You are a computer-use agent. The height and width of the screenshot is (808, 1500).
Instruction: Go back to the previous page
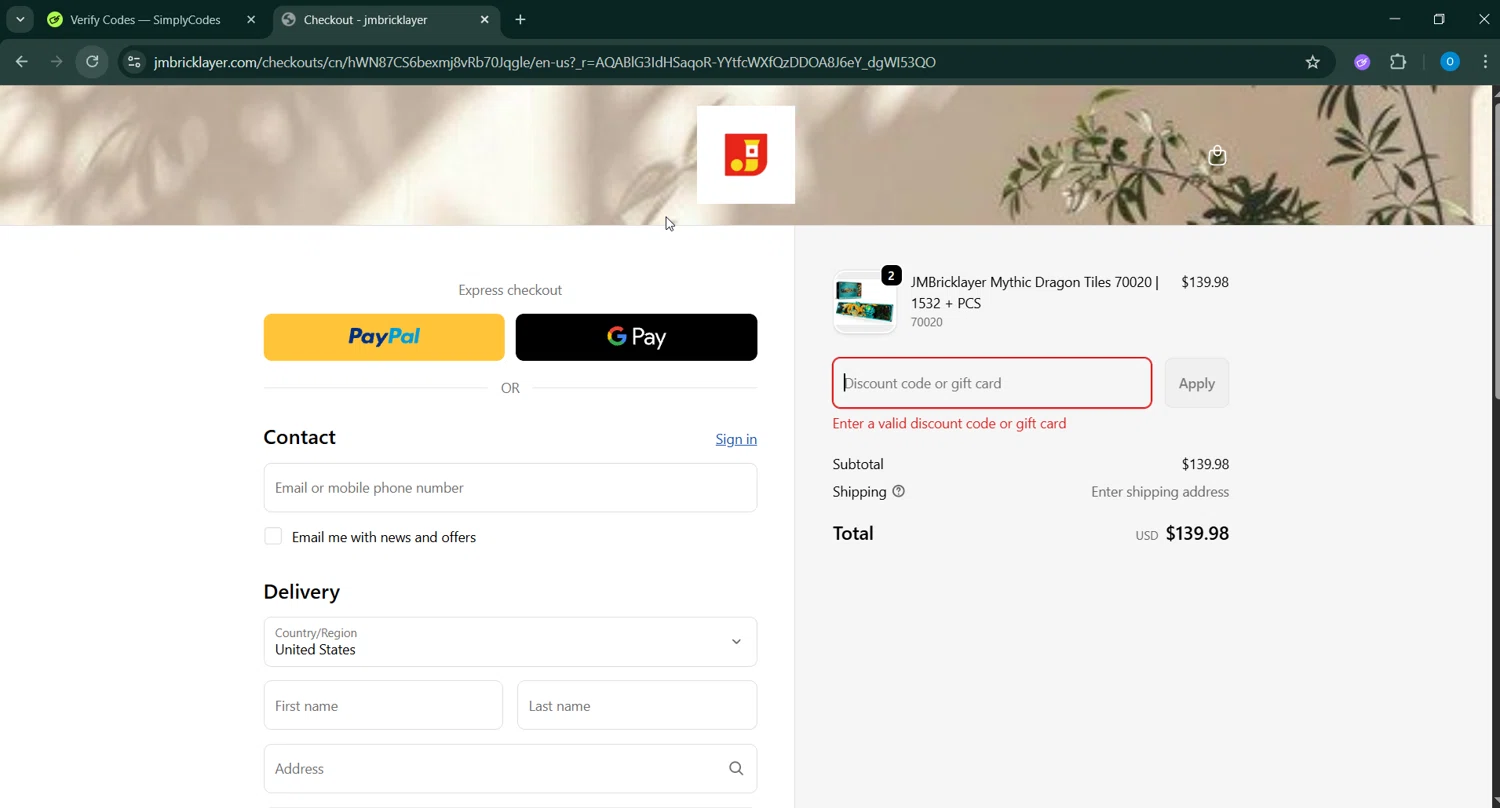(x=22, y=62)
